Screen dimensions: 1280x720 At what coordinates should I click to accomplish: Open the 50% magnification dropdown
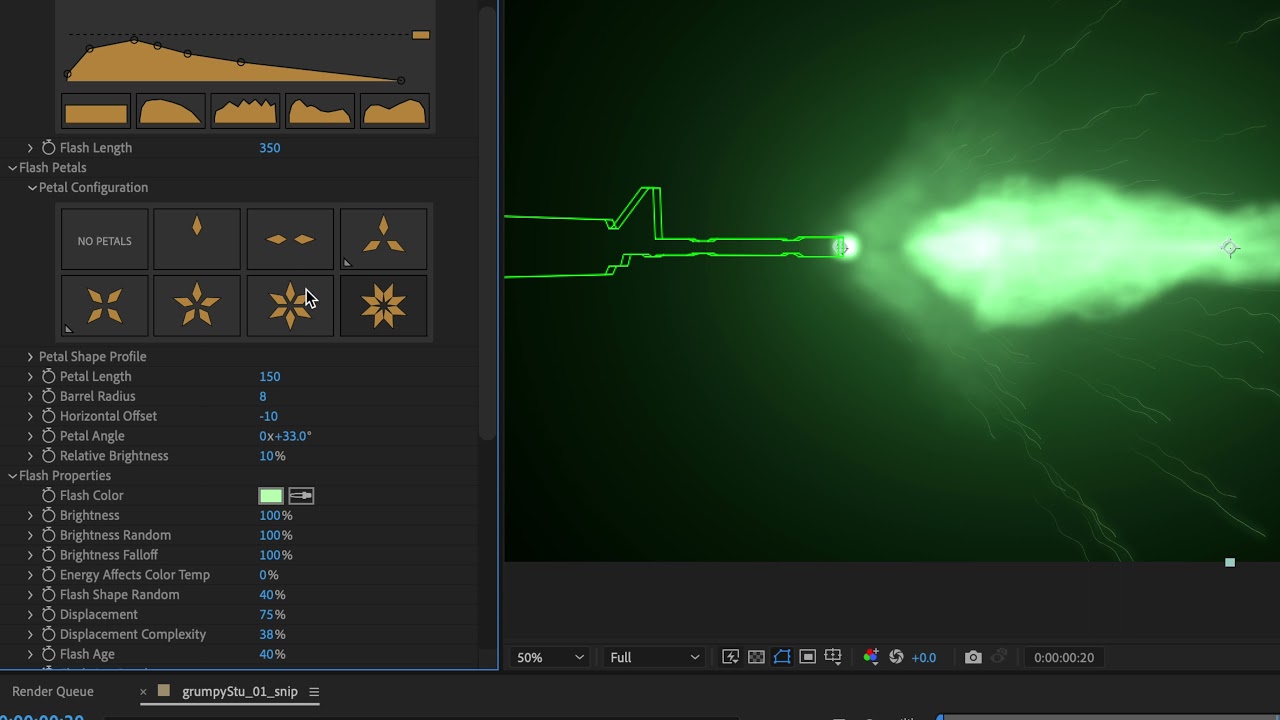coord(549,657)
